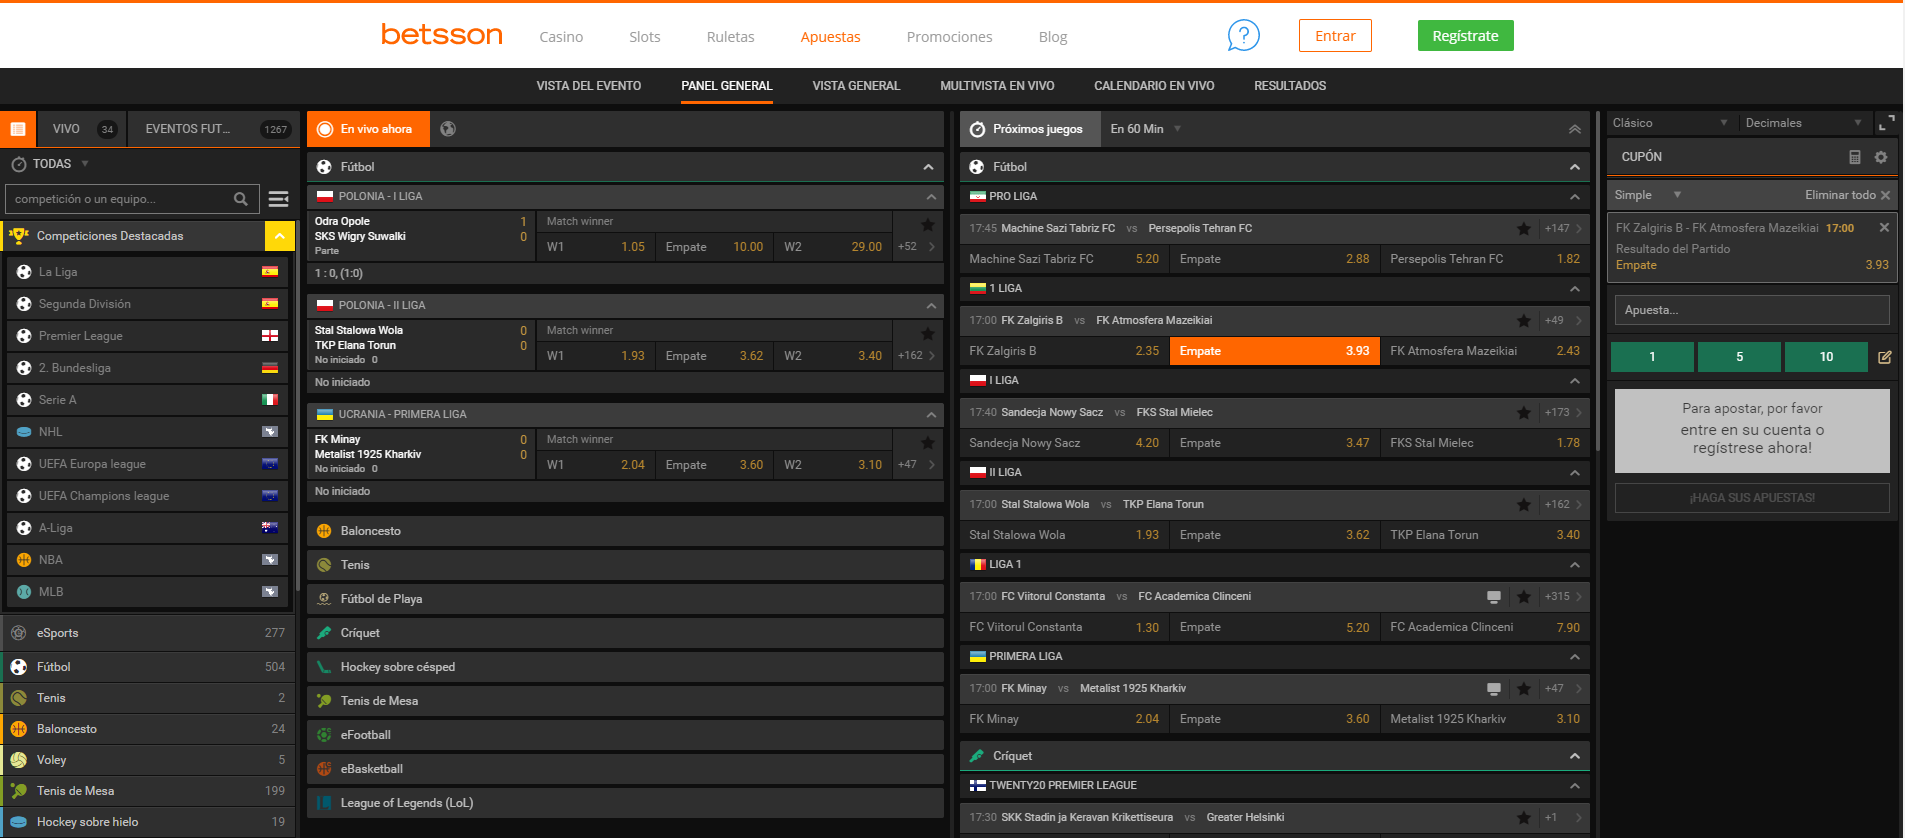The image size is (1905, 838).
Task: Open the TODAS time filter dropdown
Action: (x=50, y=164)
